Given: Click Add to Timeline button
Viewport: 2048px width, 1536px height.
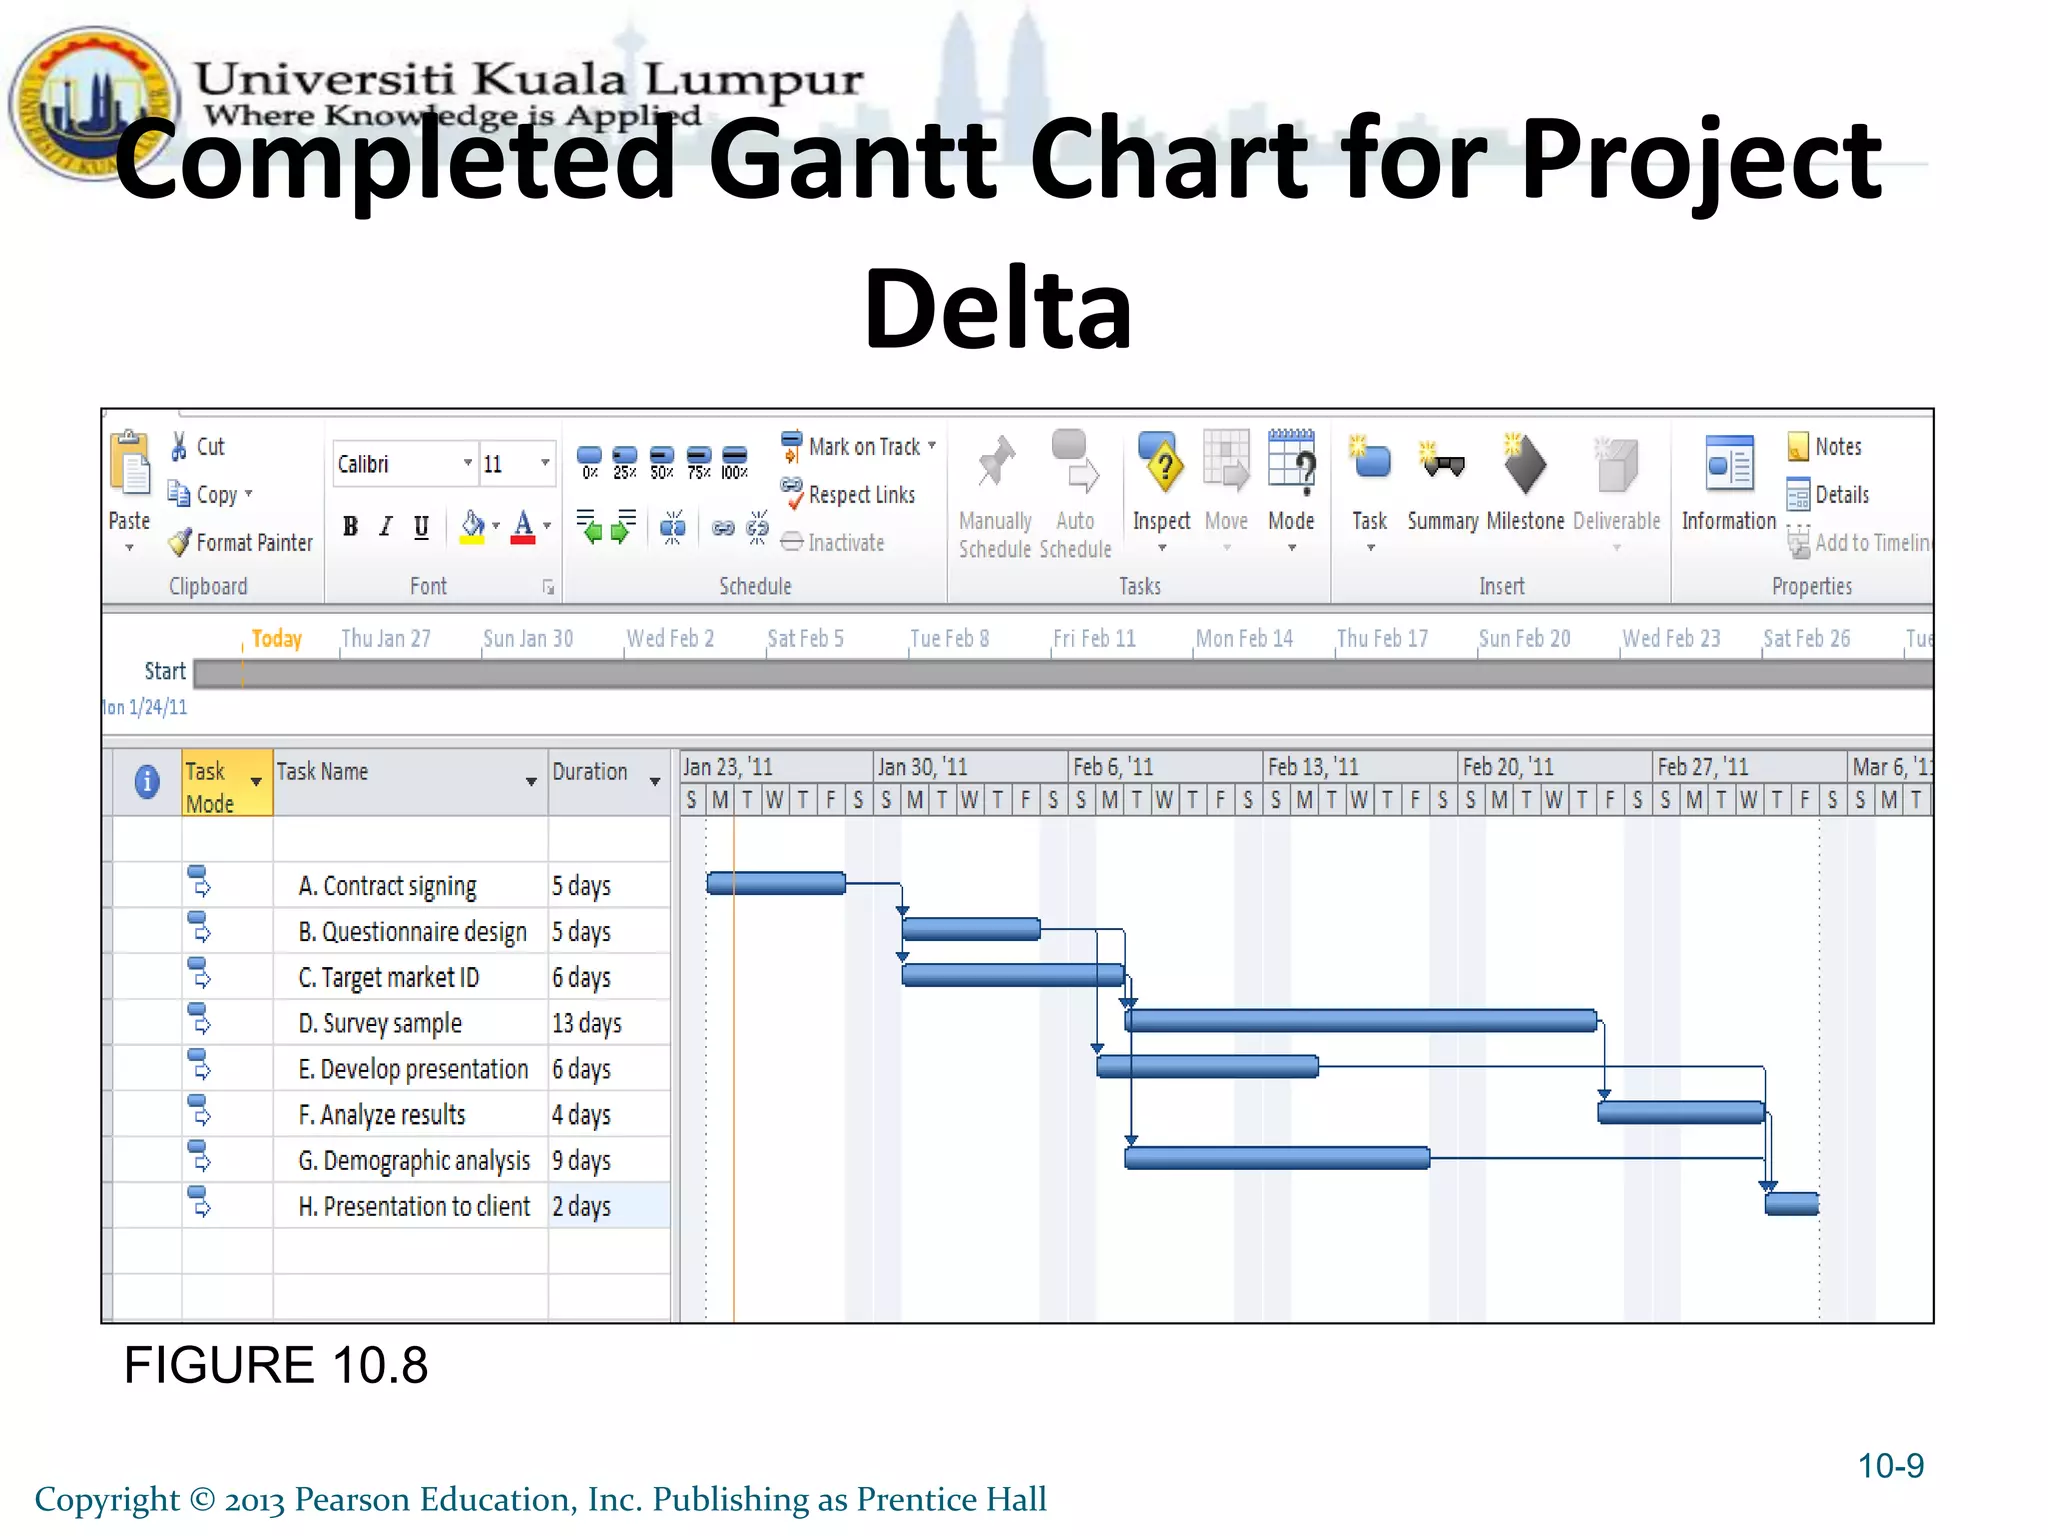Looking at the screenshot, I should 1859,542.
